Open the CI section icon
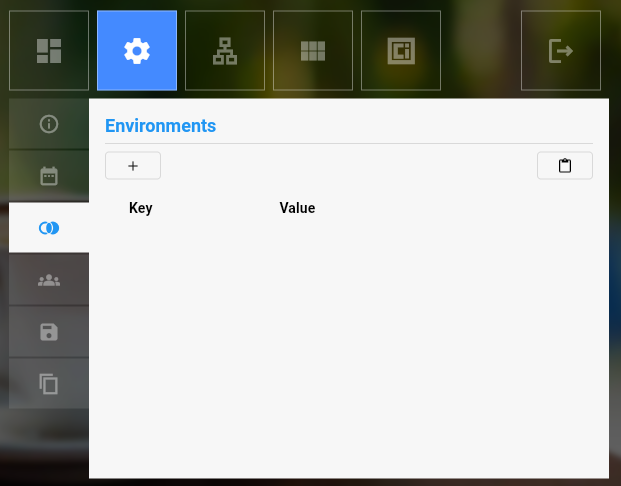 point(401,51)
